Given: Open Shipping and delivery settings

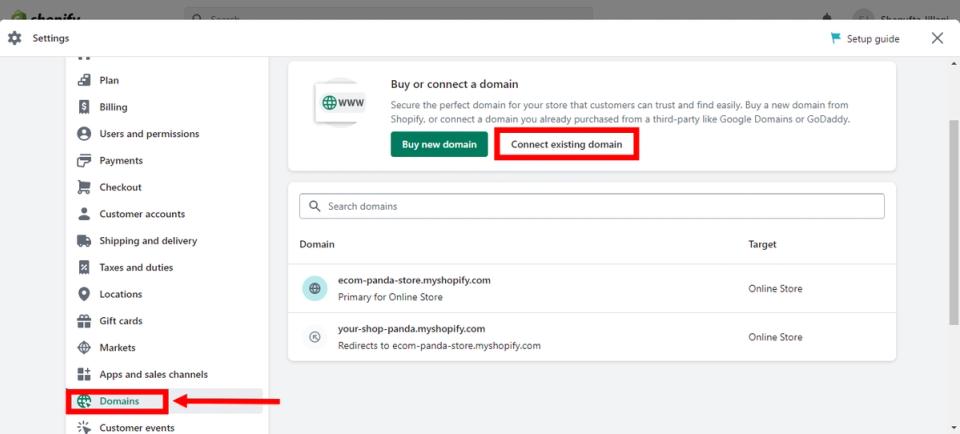Looking at the screenshot, I should pyautogui.click(x=148, y=241).
